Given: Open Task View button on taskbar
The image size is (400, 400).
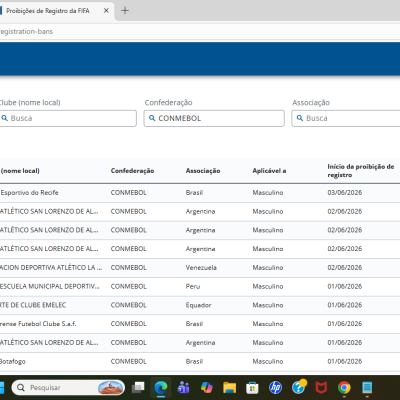Looking at the screenshot, I should (138, 388).
